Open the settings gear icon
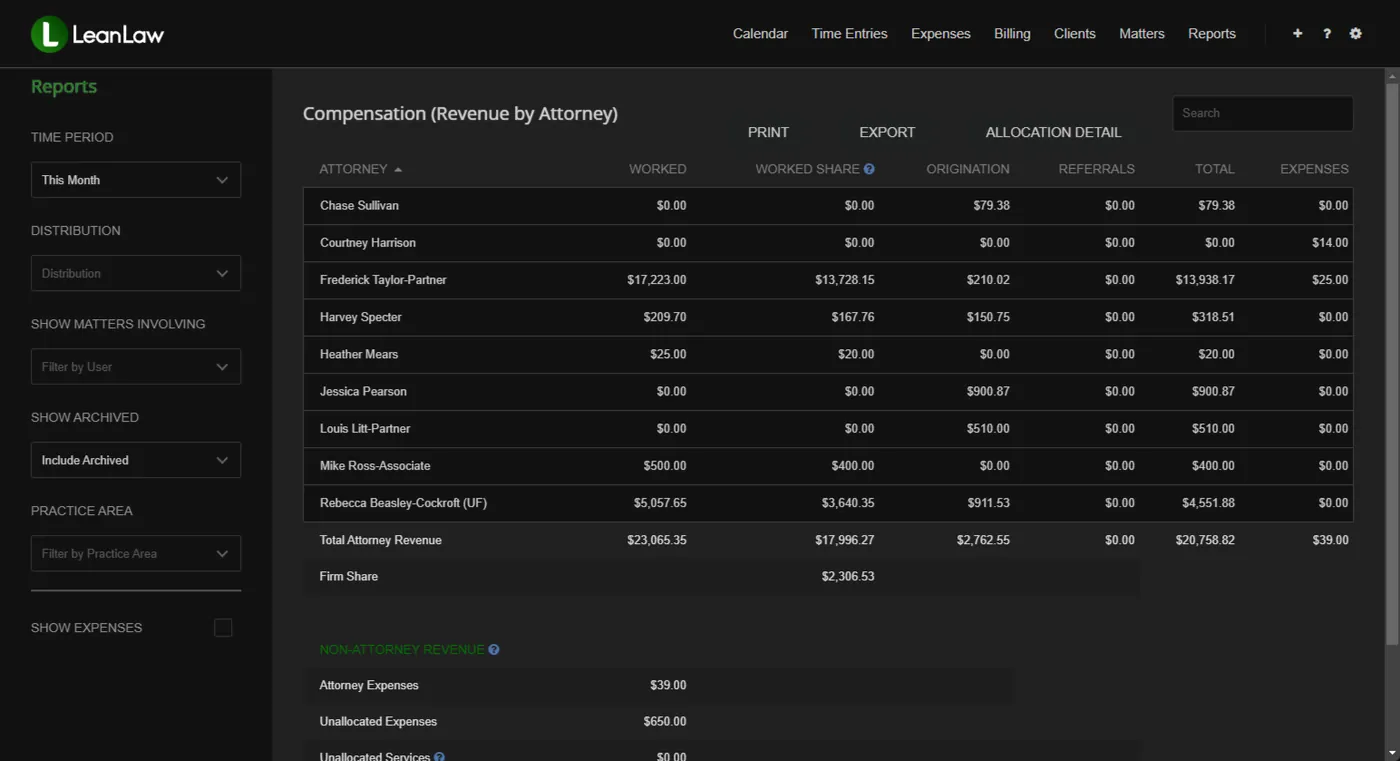The height and width of the screenshot is (761, 1400). pos(1356,33)
